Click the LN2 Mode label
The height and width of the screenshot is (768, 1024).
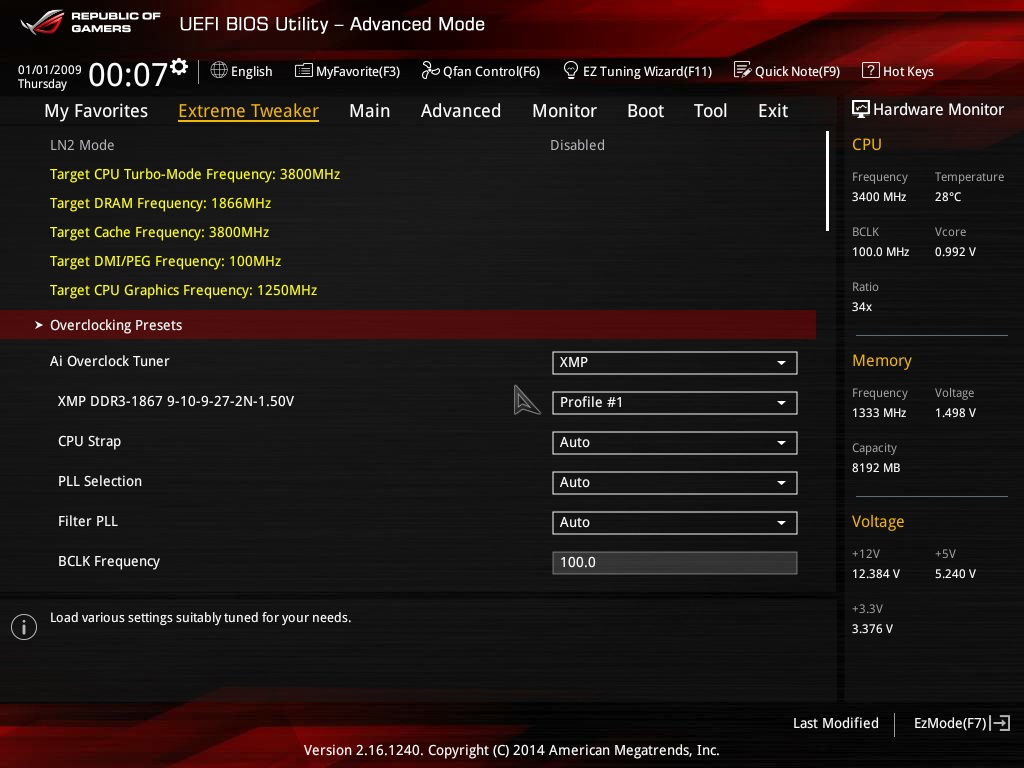(82, 145)
